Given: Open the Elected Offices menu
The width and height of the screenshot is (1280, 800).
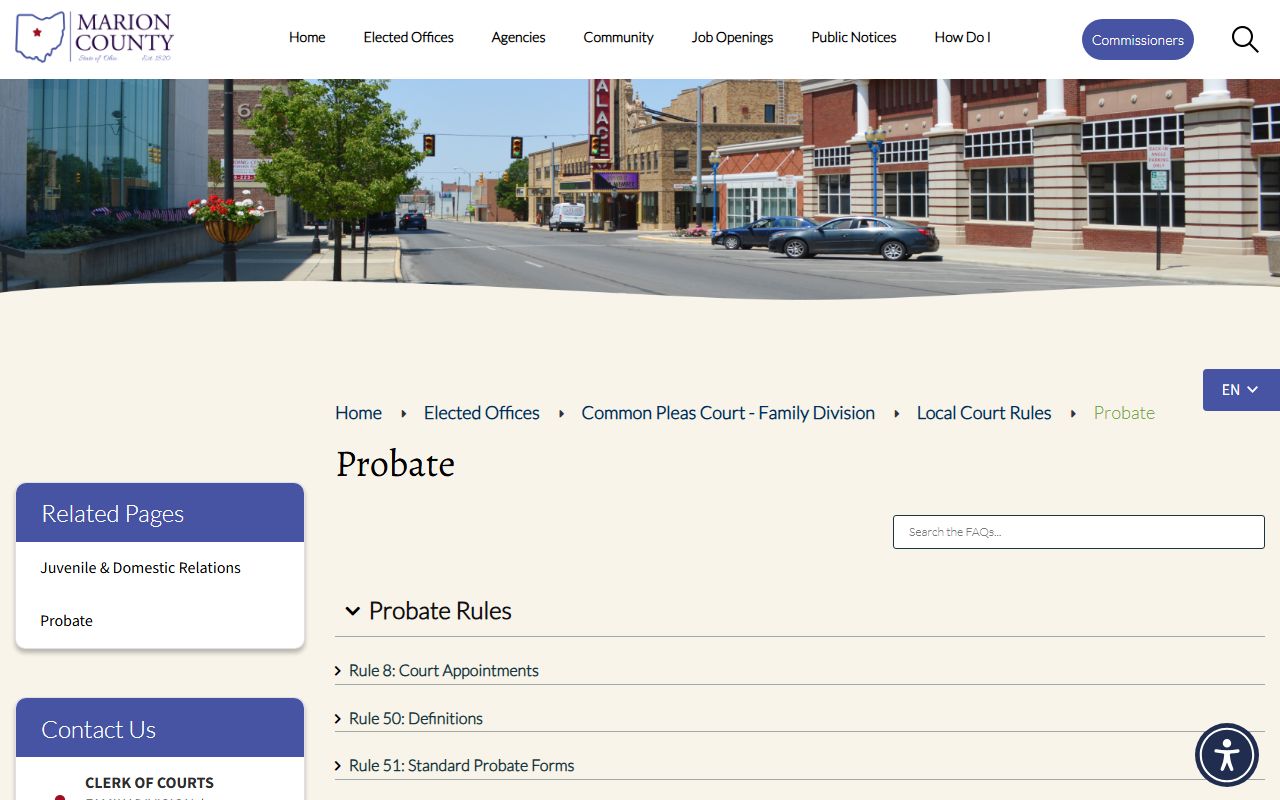Looking at the screenshot, I should [x=408, y=37].
